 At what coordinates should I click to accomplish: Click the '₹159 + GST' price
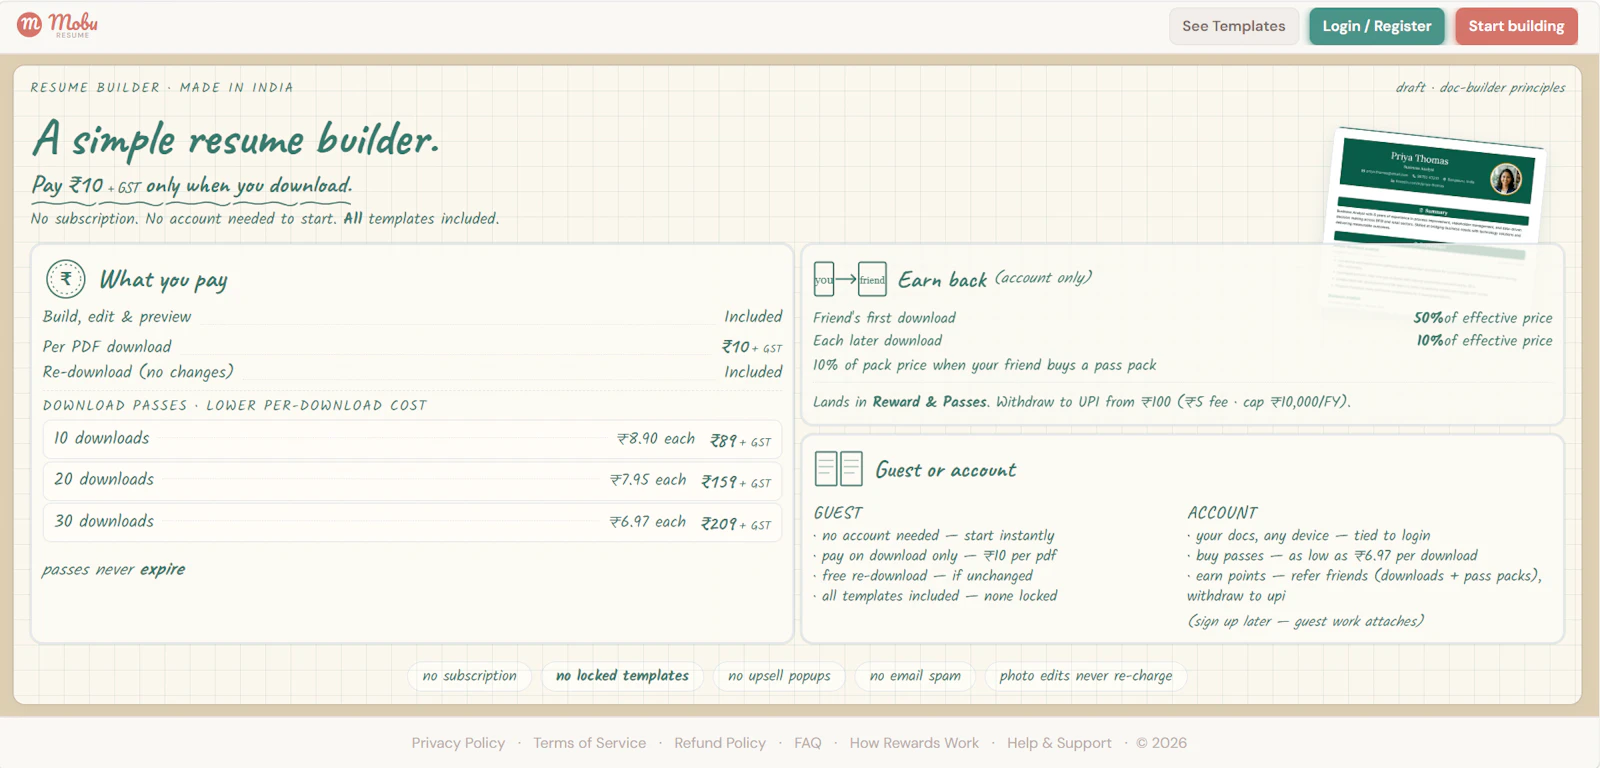(x=736, y=482)
